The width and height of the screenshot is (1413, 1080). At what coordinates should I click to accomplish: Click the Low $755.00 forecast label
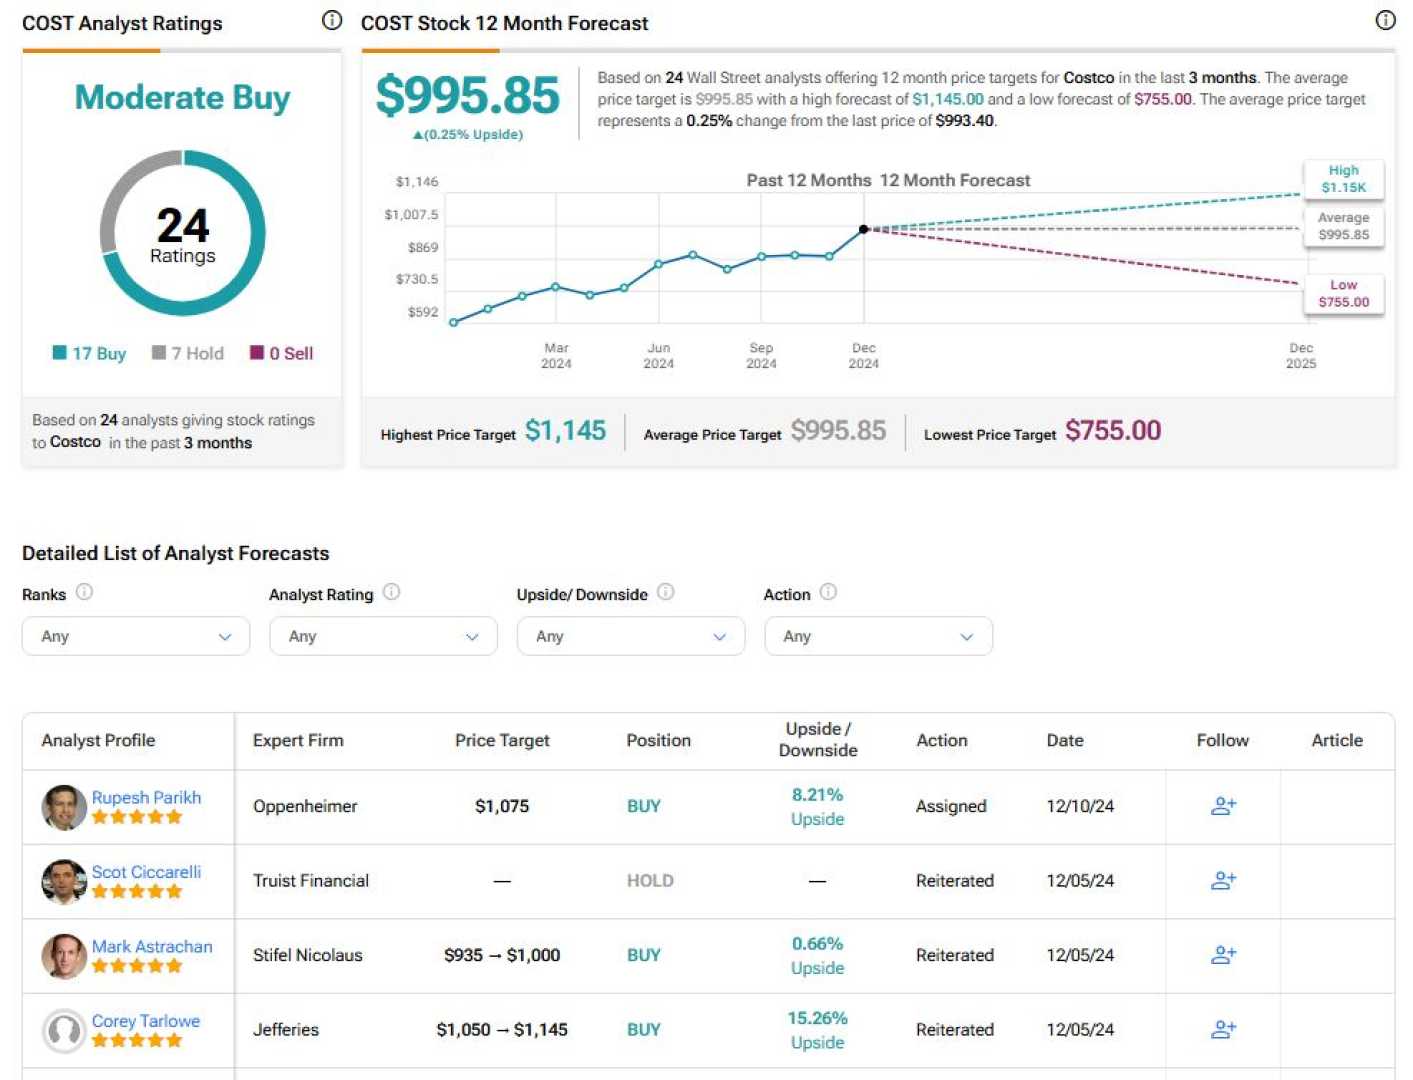1343,293
